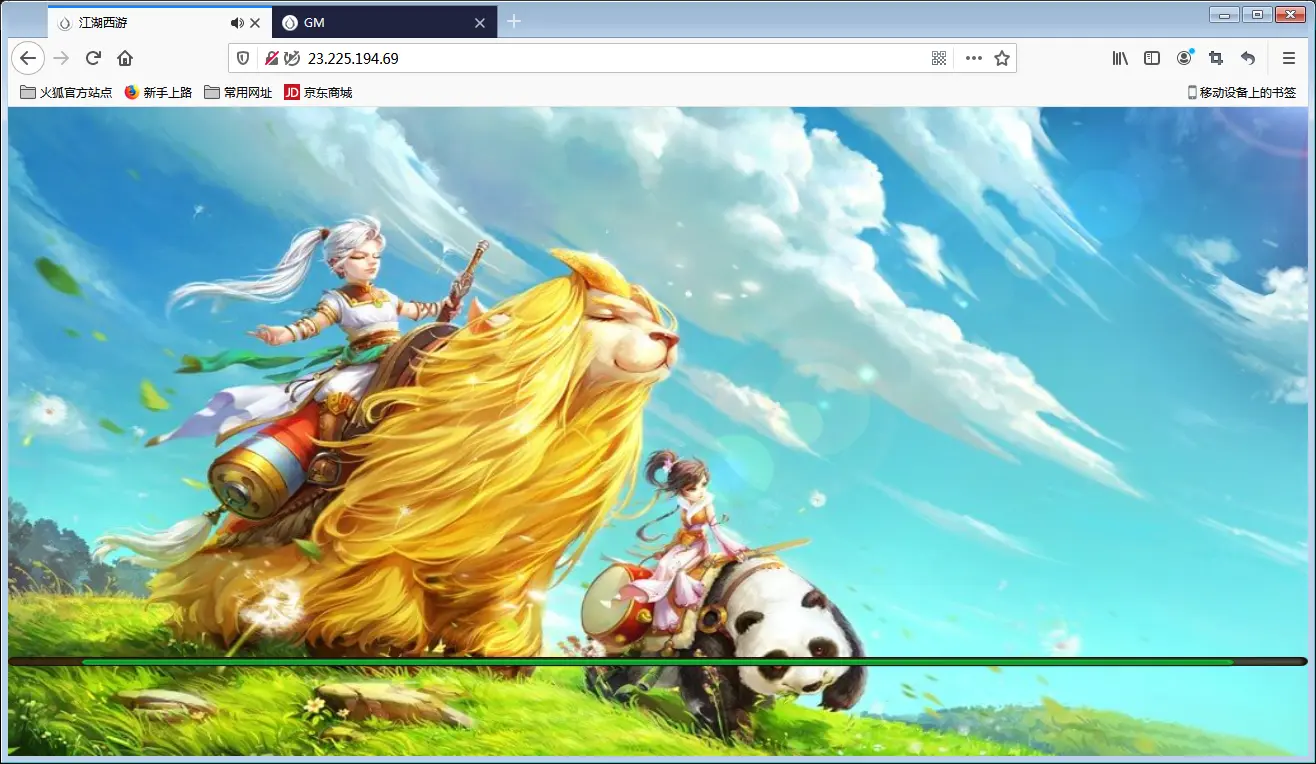Viewport: 1316px width, 764px height.
Task: Show the QR code for this page
Action: point(939,58)
